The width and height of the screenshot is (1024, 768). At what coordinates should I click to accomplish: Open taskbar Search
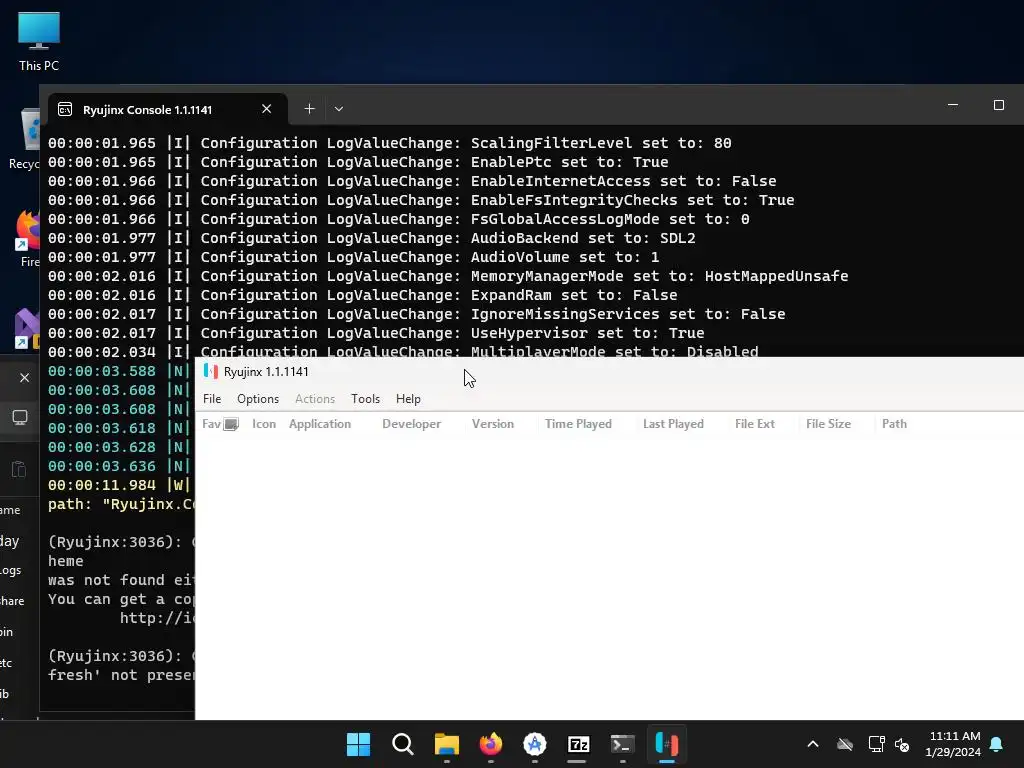pos(402,744)
